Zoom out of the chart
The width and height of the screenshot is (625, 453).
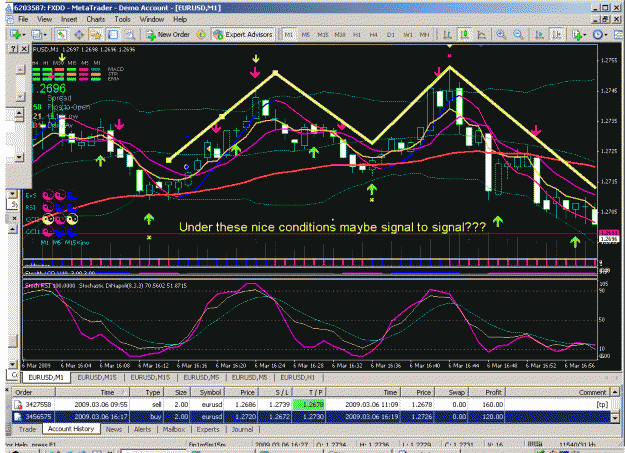pos(518,35)
